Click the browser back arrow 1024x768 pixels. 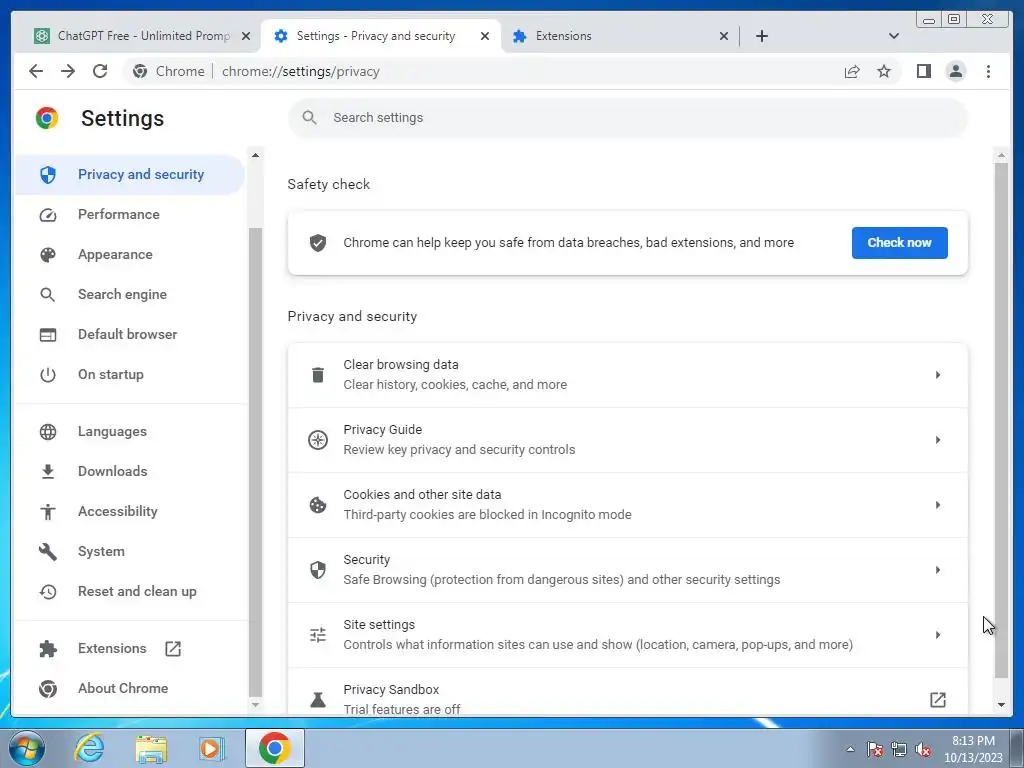point(36,71)
